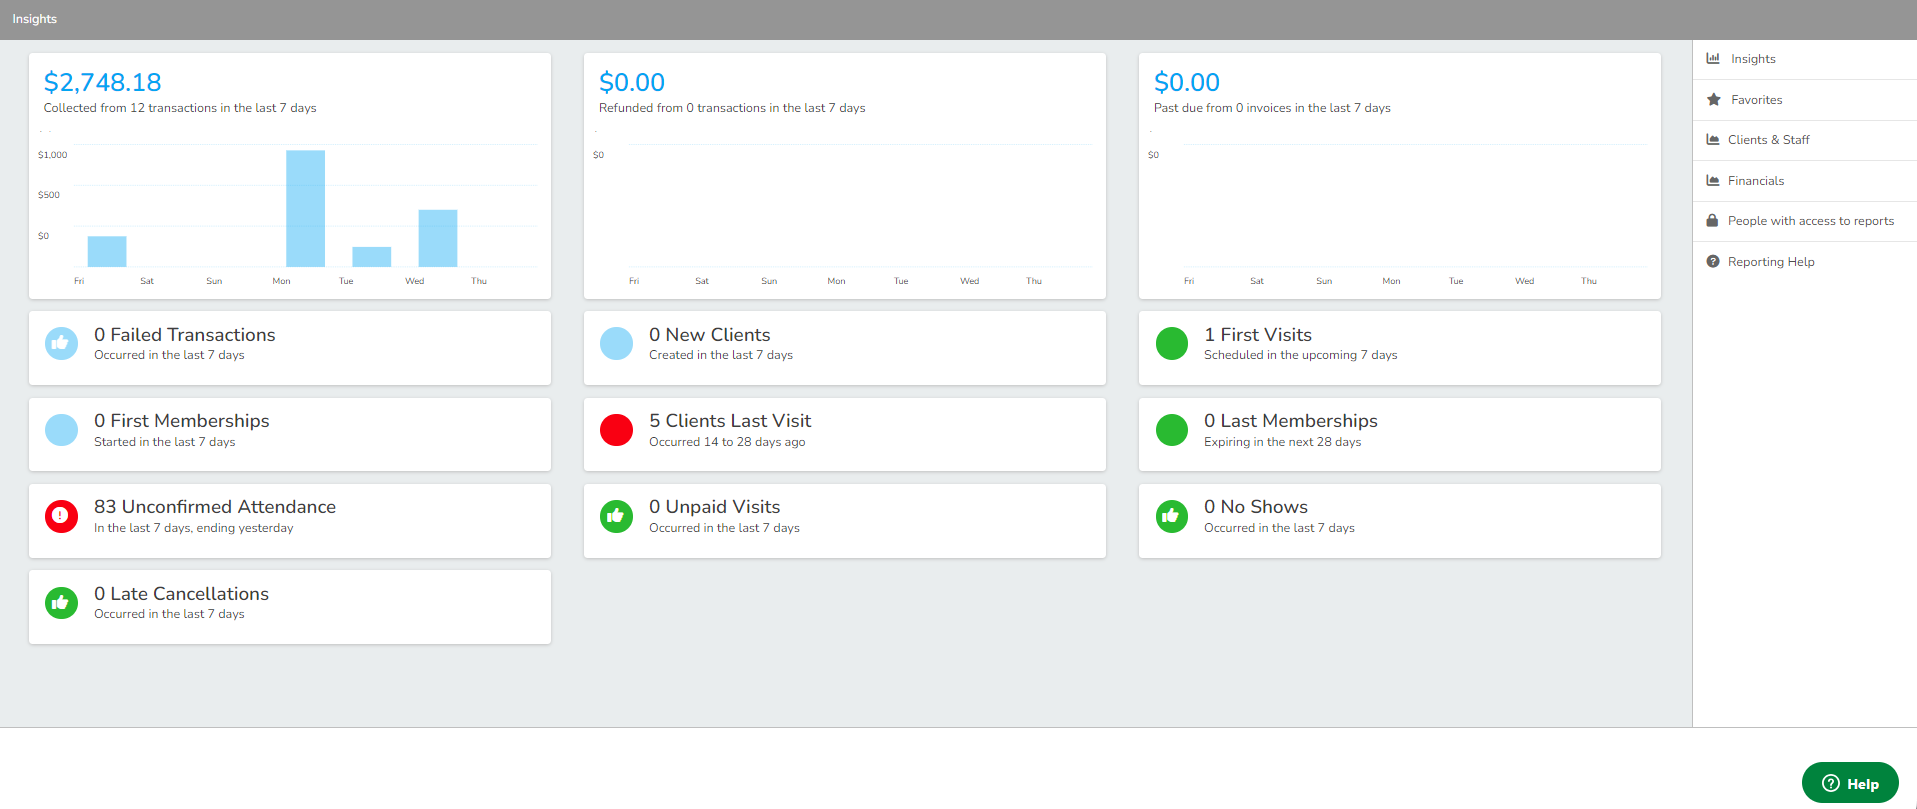This screenshot has height=809, width=1917.
Task: Click the $2,748.18 collected amount
Action: [102, 82]
